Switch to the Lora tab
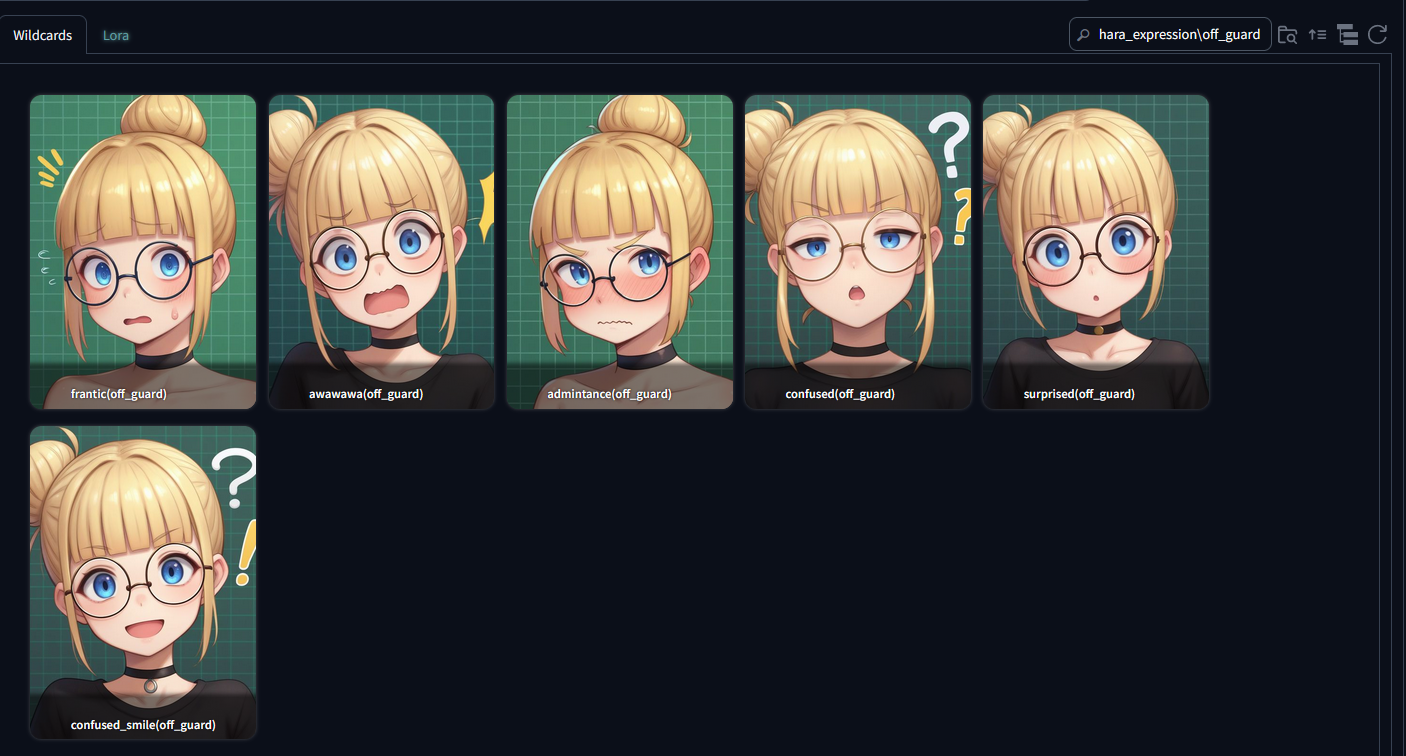Viewport: 1406px width, 756px height. 116,35
